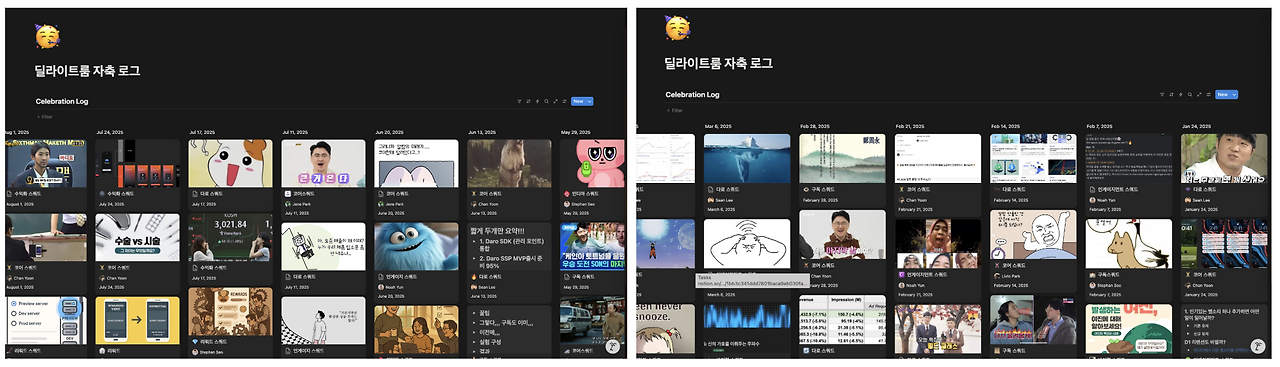
Task: Open the 수술 vs 시술 card thumbnail
Action: (138, 237)
